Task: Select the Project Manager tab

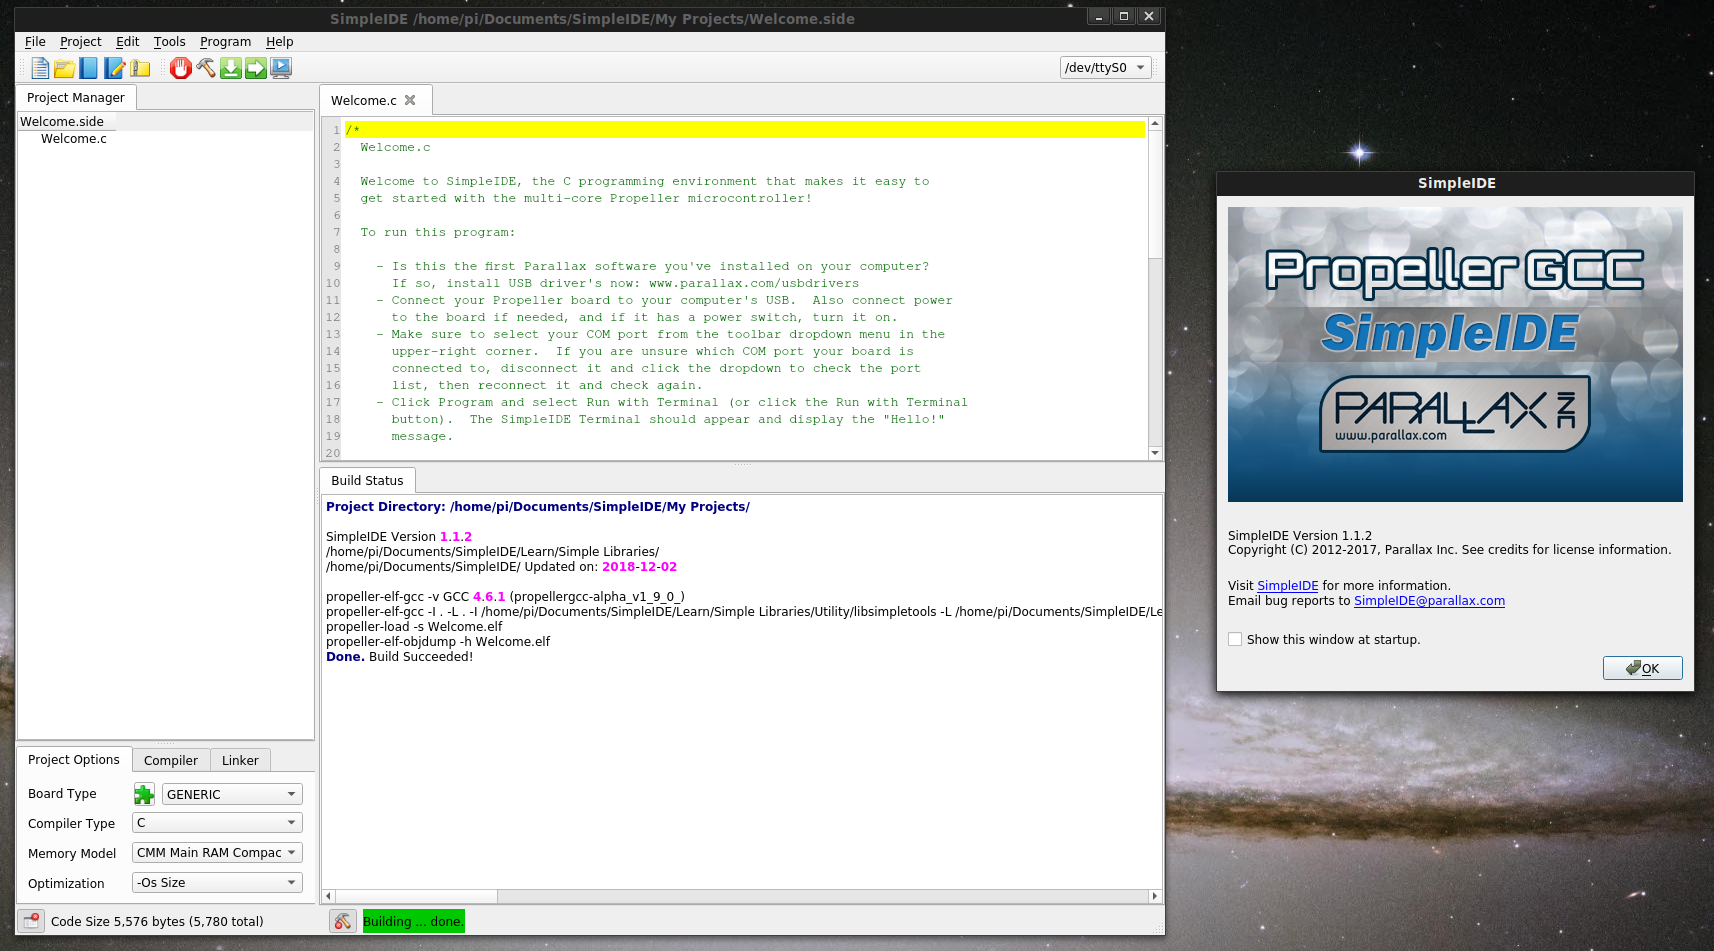Action: coord(76,98)
